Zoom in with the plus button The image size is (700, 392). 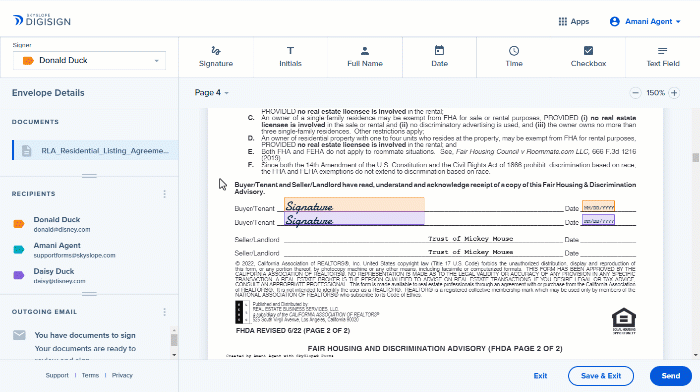[674, 93]
